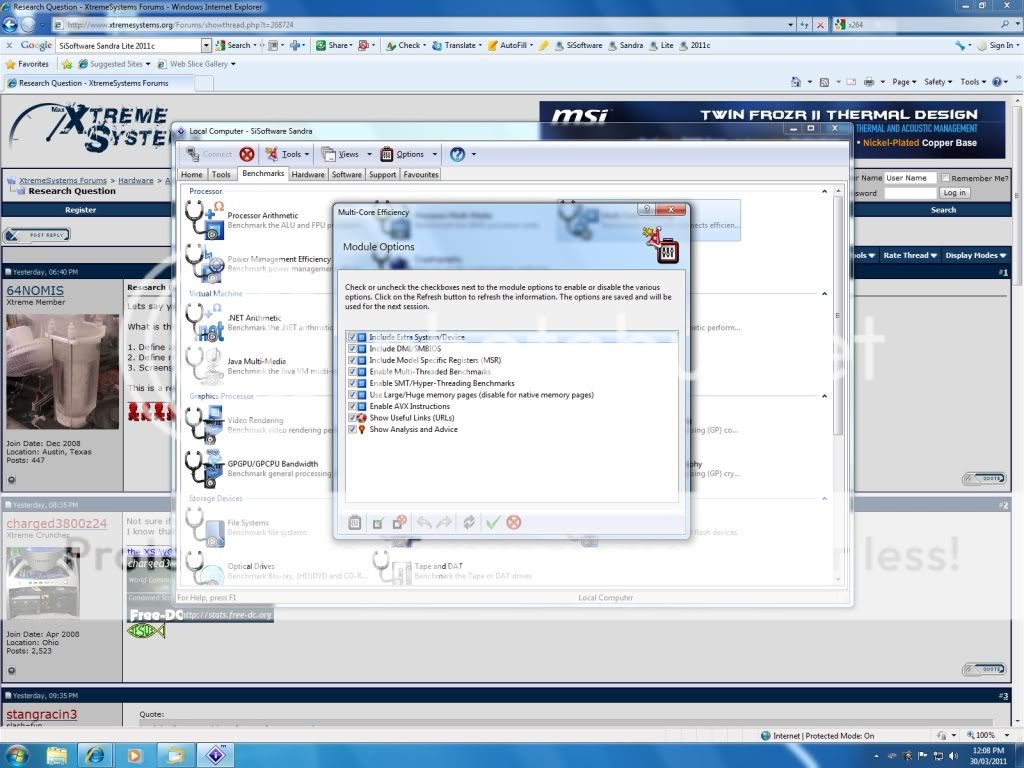Click the red disconnect icon in Sandra toolbar
The width and height of the screenshot is (1024, 768).
point(247,154)
